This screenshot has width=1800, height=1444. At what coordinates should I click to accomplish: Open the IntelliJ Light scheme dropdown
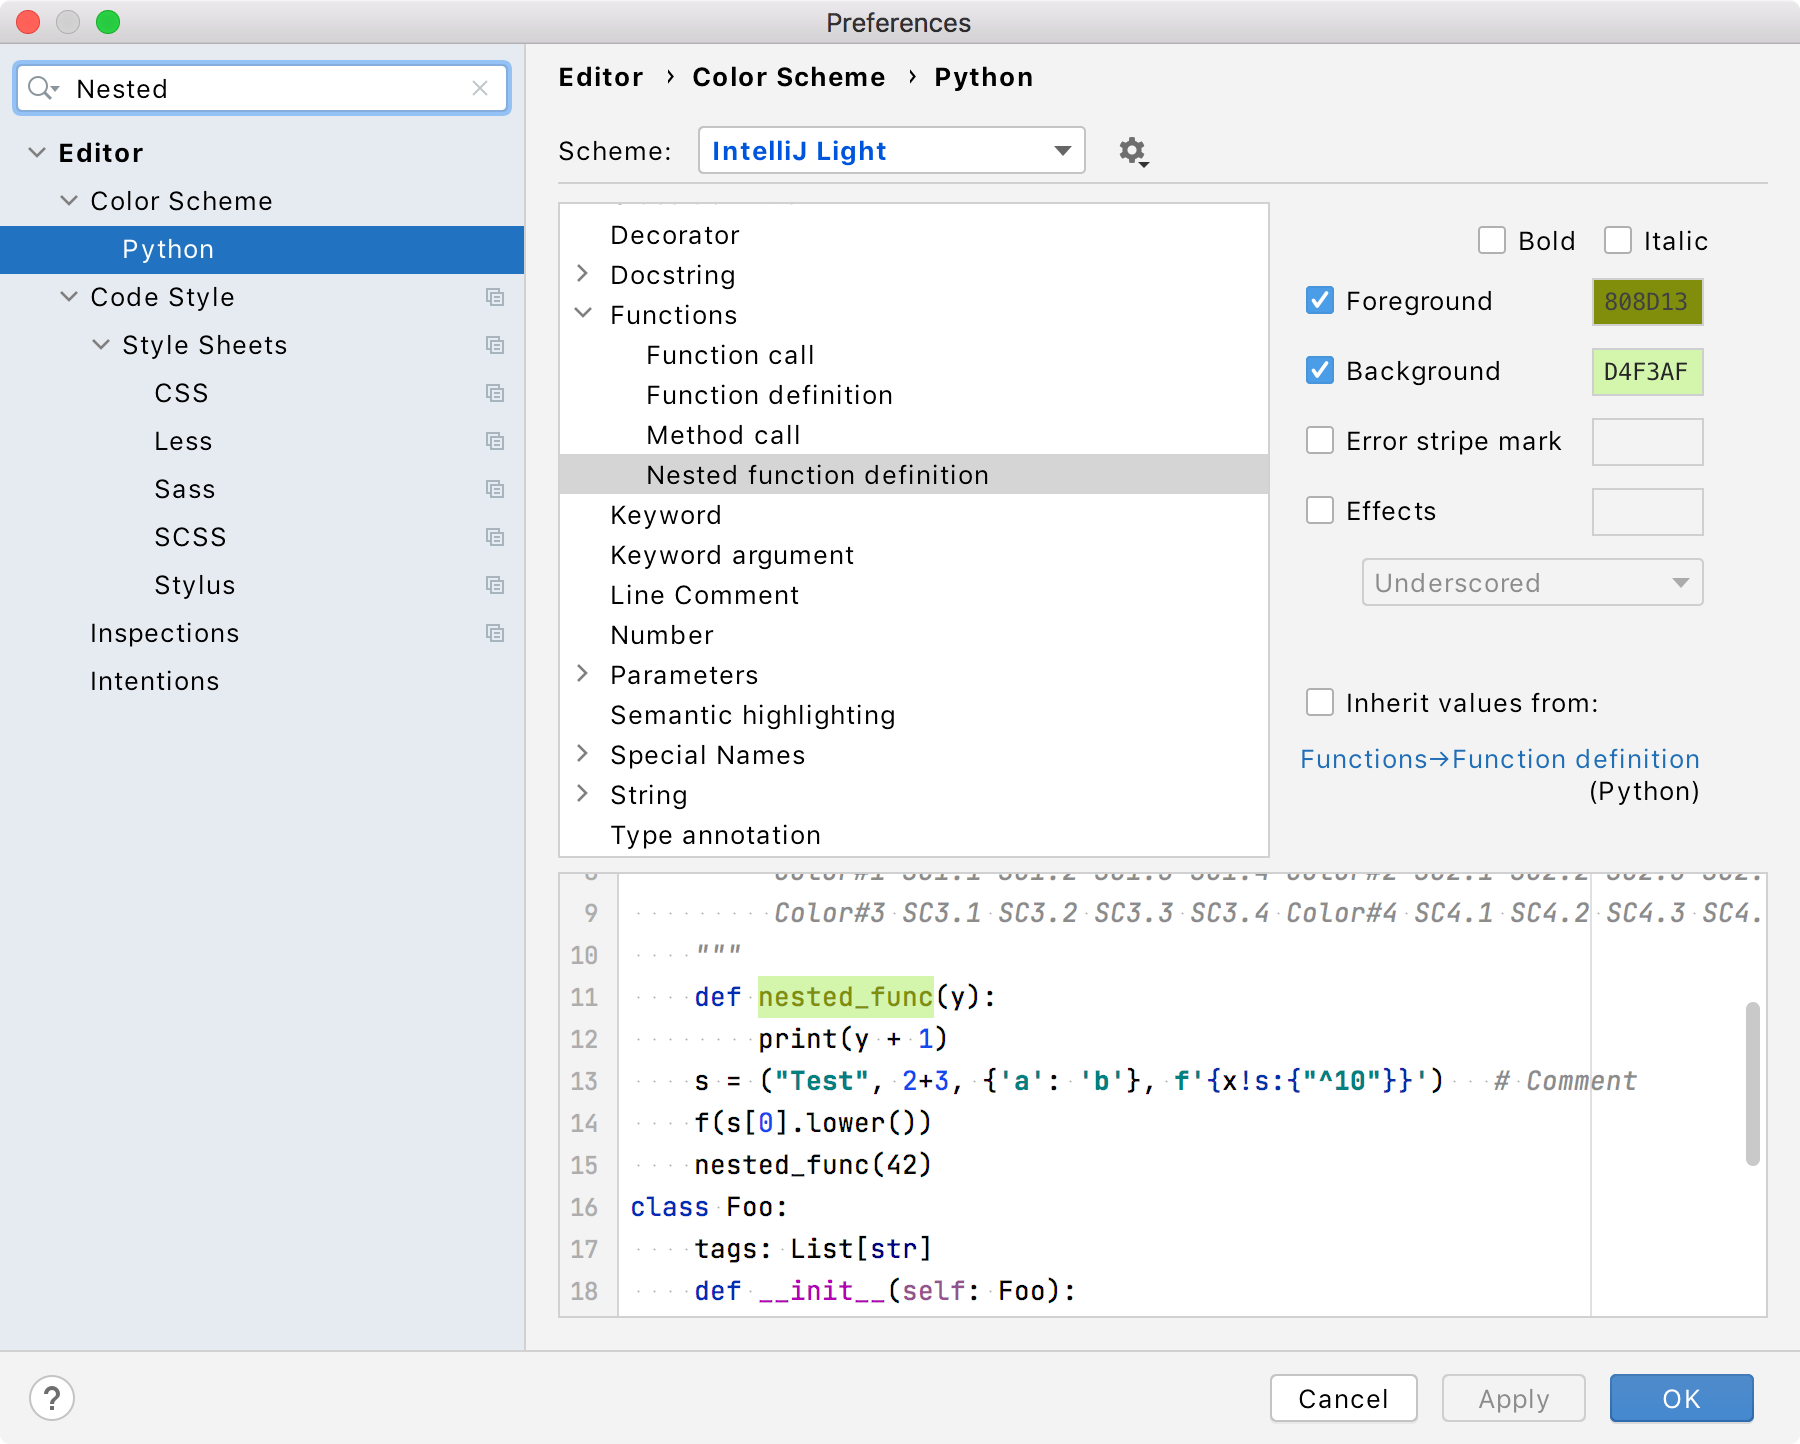click(891, 150)
